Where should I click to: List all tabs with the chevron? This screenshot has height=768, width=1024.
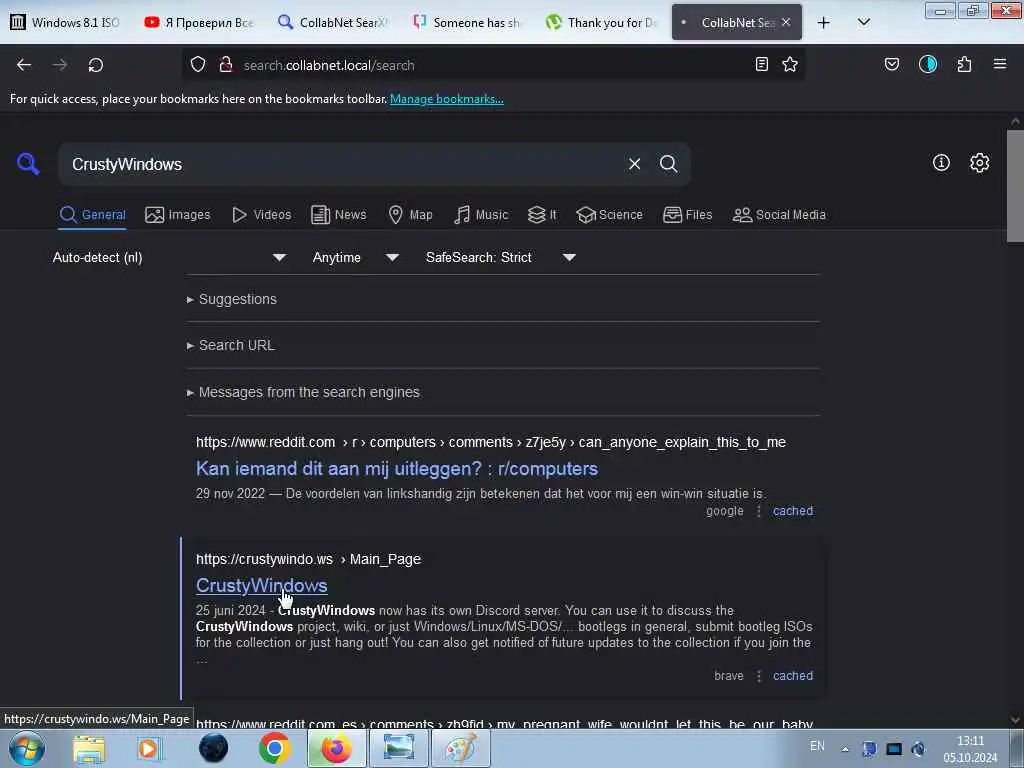tap(863, 22)
